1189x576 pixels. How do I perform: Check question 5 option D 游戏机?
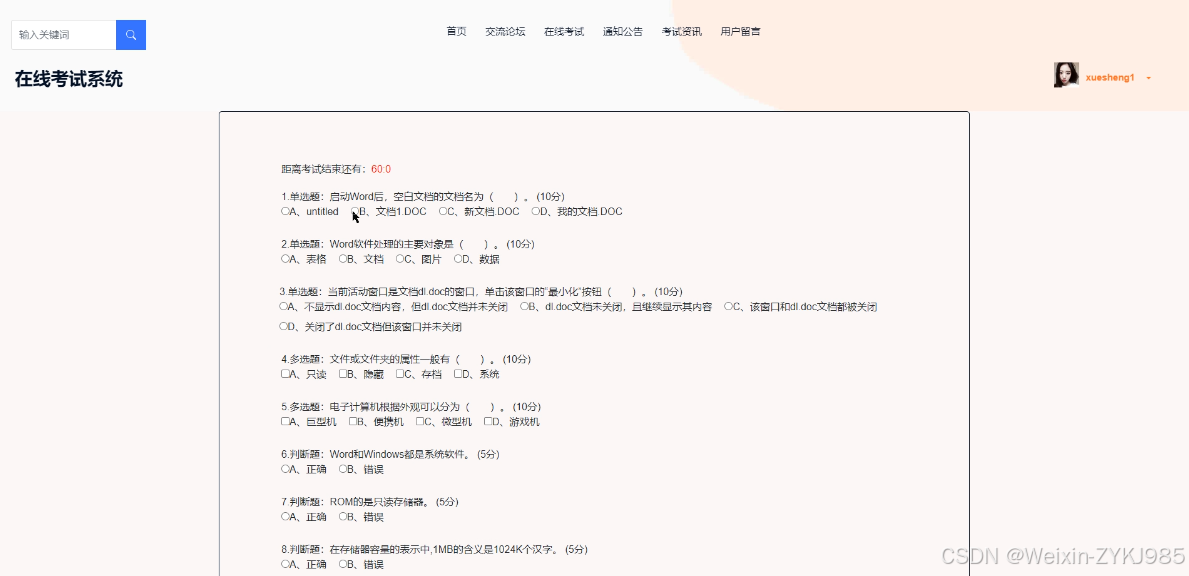488,421
